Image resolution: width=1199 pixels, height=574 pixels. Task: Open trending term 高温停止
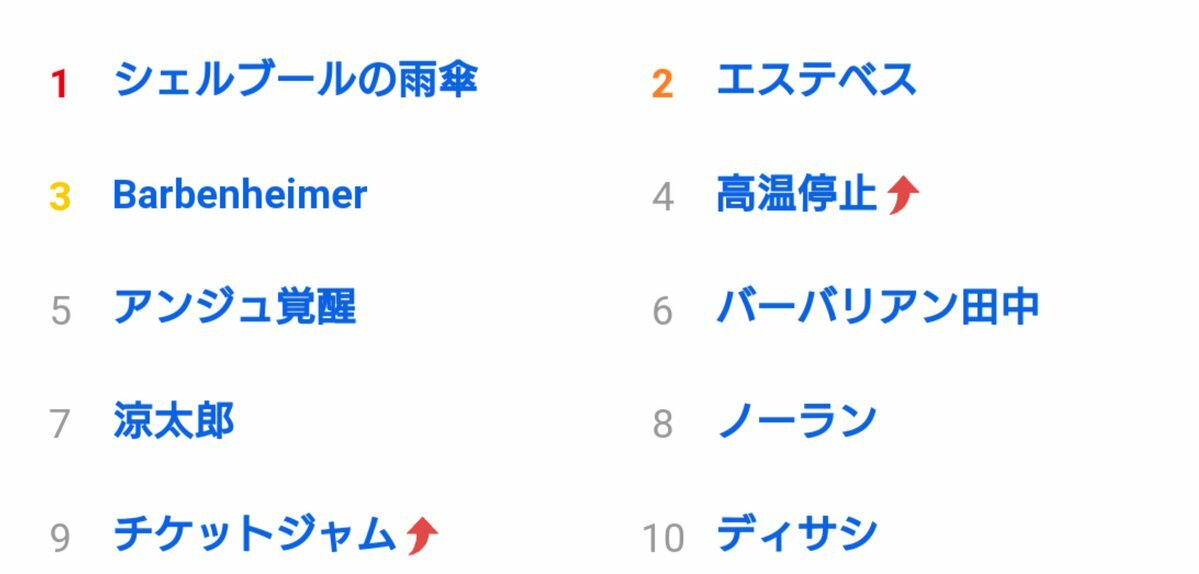coord(797,194)
